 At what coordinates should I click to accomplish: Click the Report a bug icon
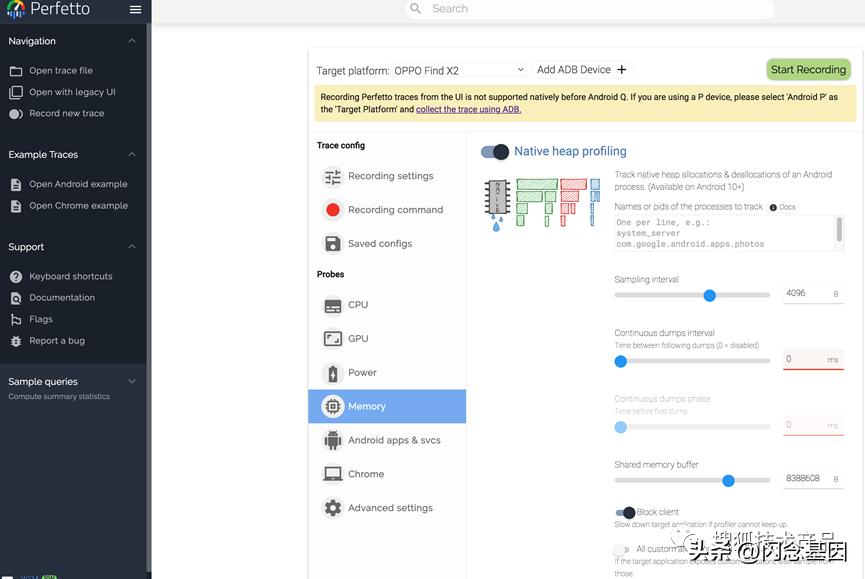16,341
